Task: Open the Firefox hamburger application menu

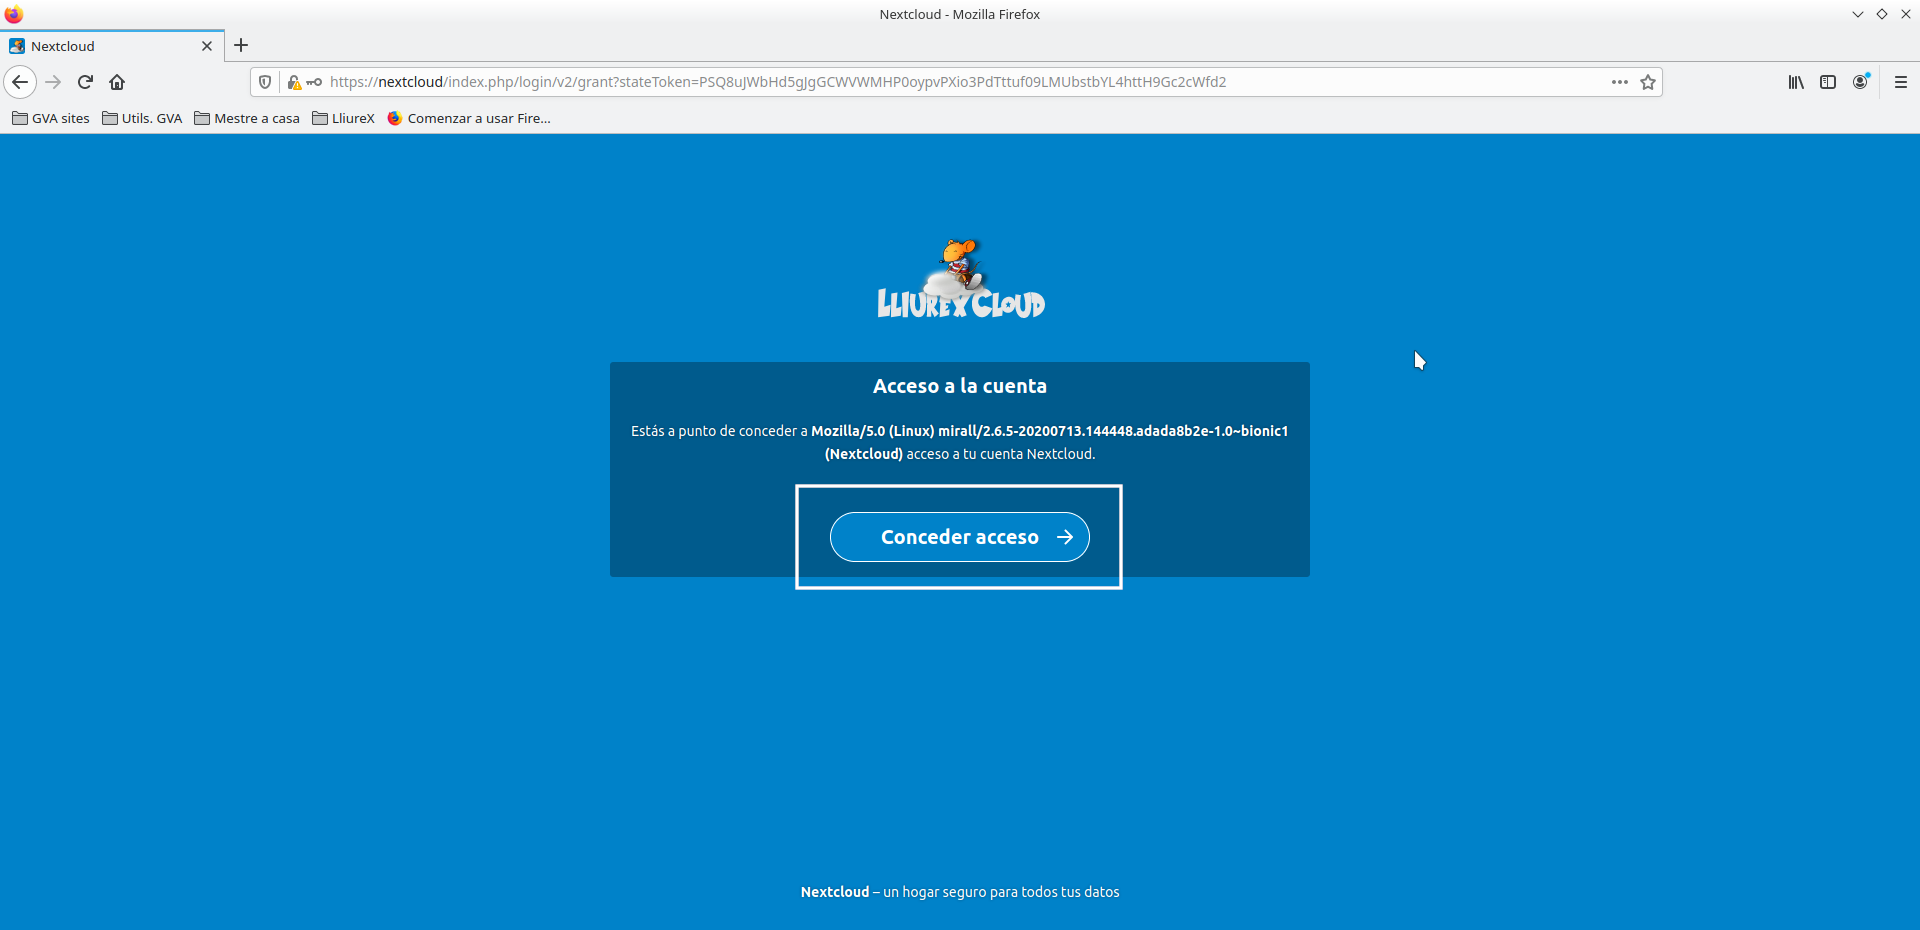Action: coord(1900,82)
